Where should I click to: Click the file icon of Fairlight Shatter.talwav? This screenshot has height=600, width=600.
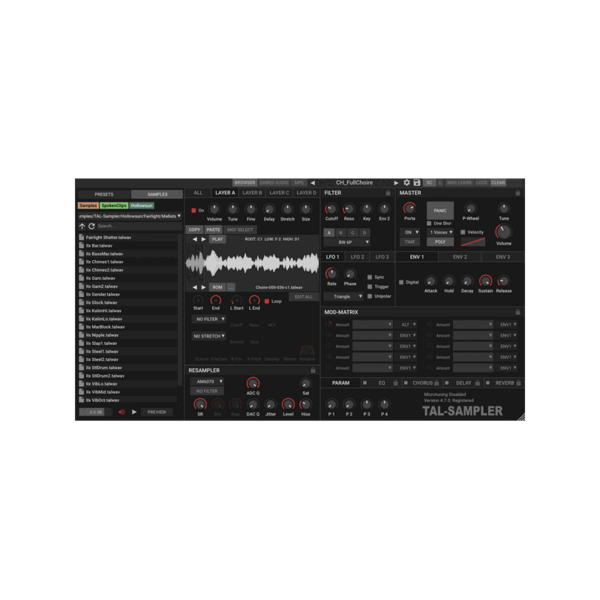(82, 237)
